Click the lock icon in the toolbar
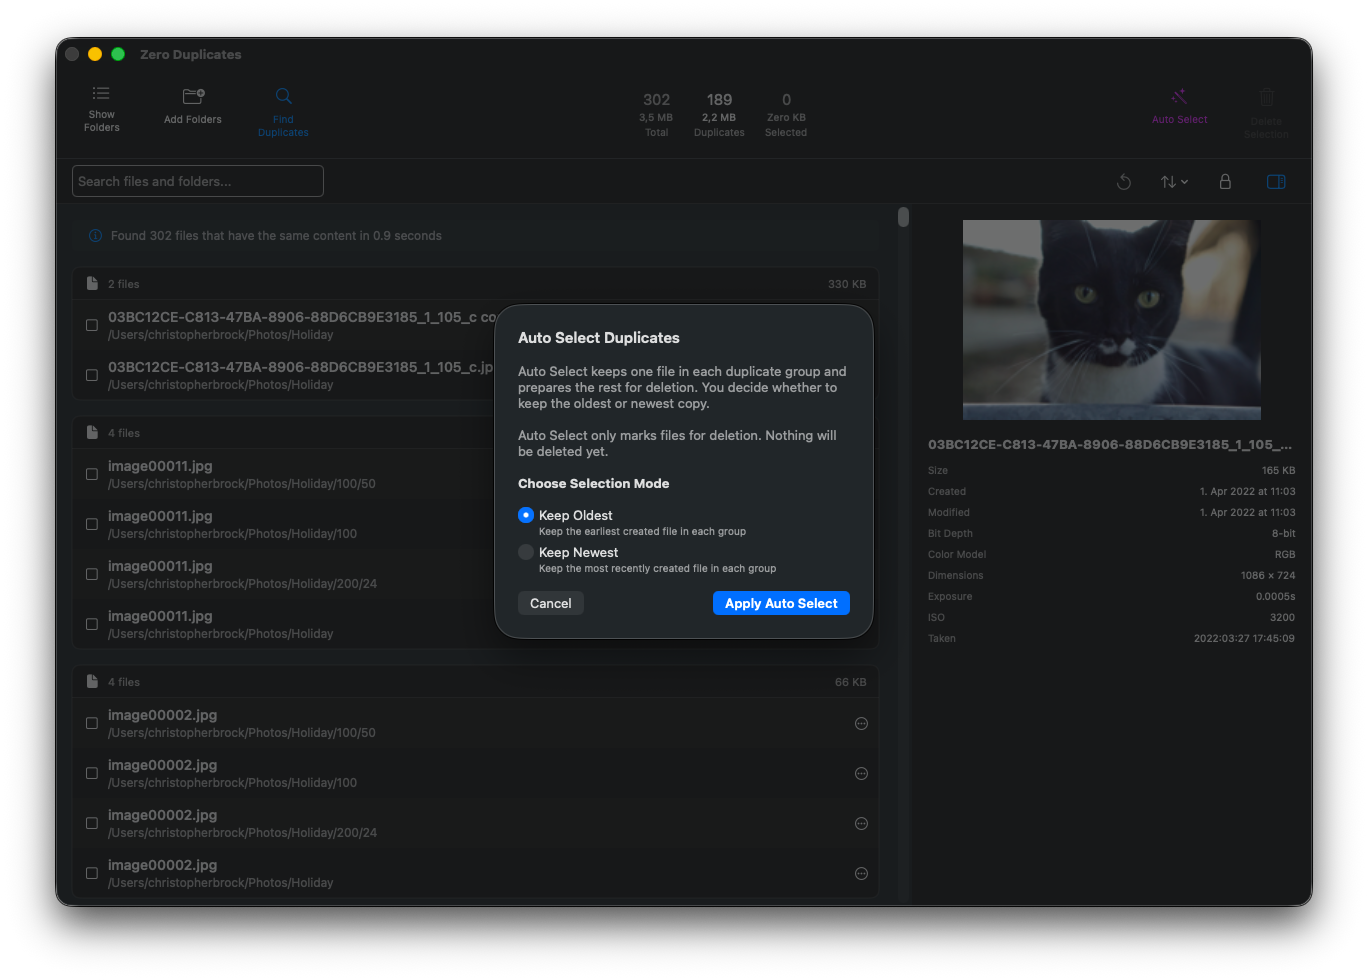1368x980 pixels. point(1225,181)
